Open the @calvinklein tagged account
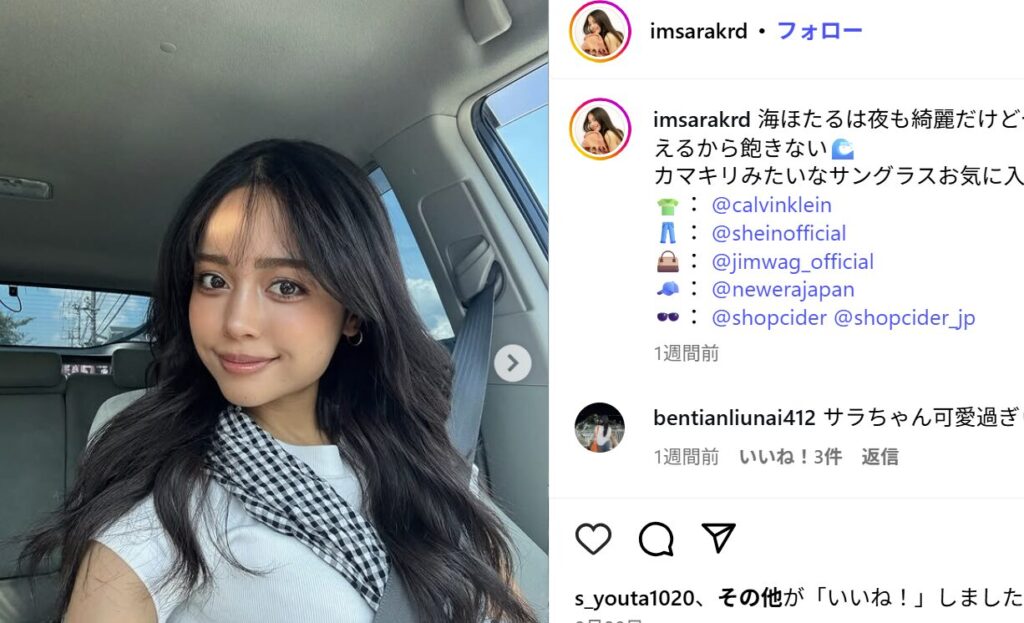The height and width of the screenshot is (623, 1024). pos(771,205)
